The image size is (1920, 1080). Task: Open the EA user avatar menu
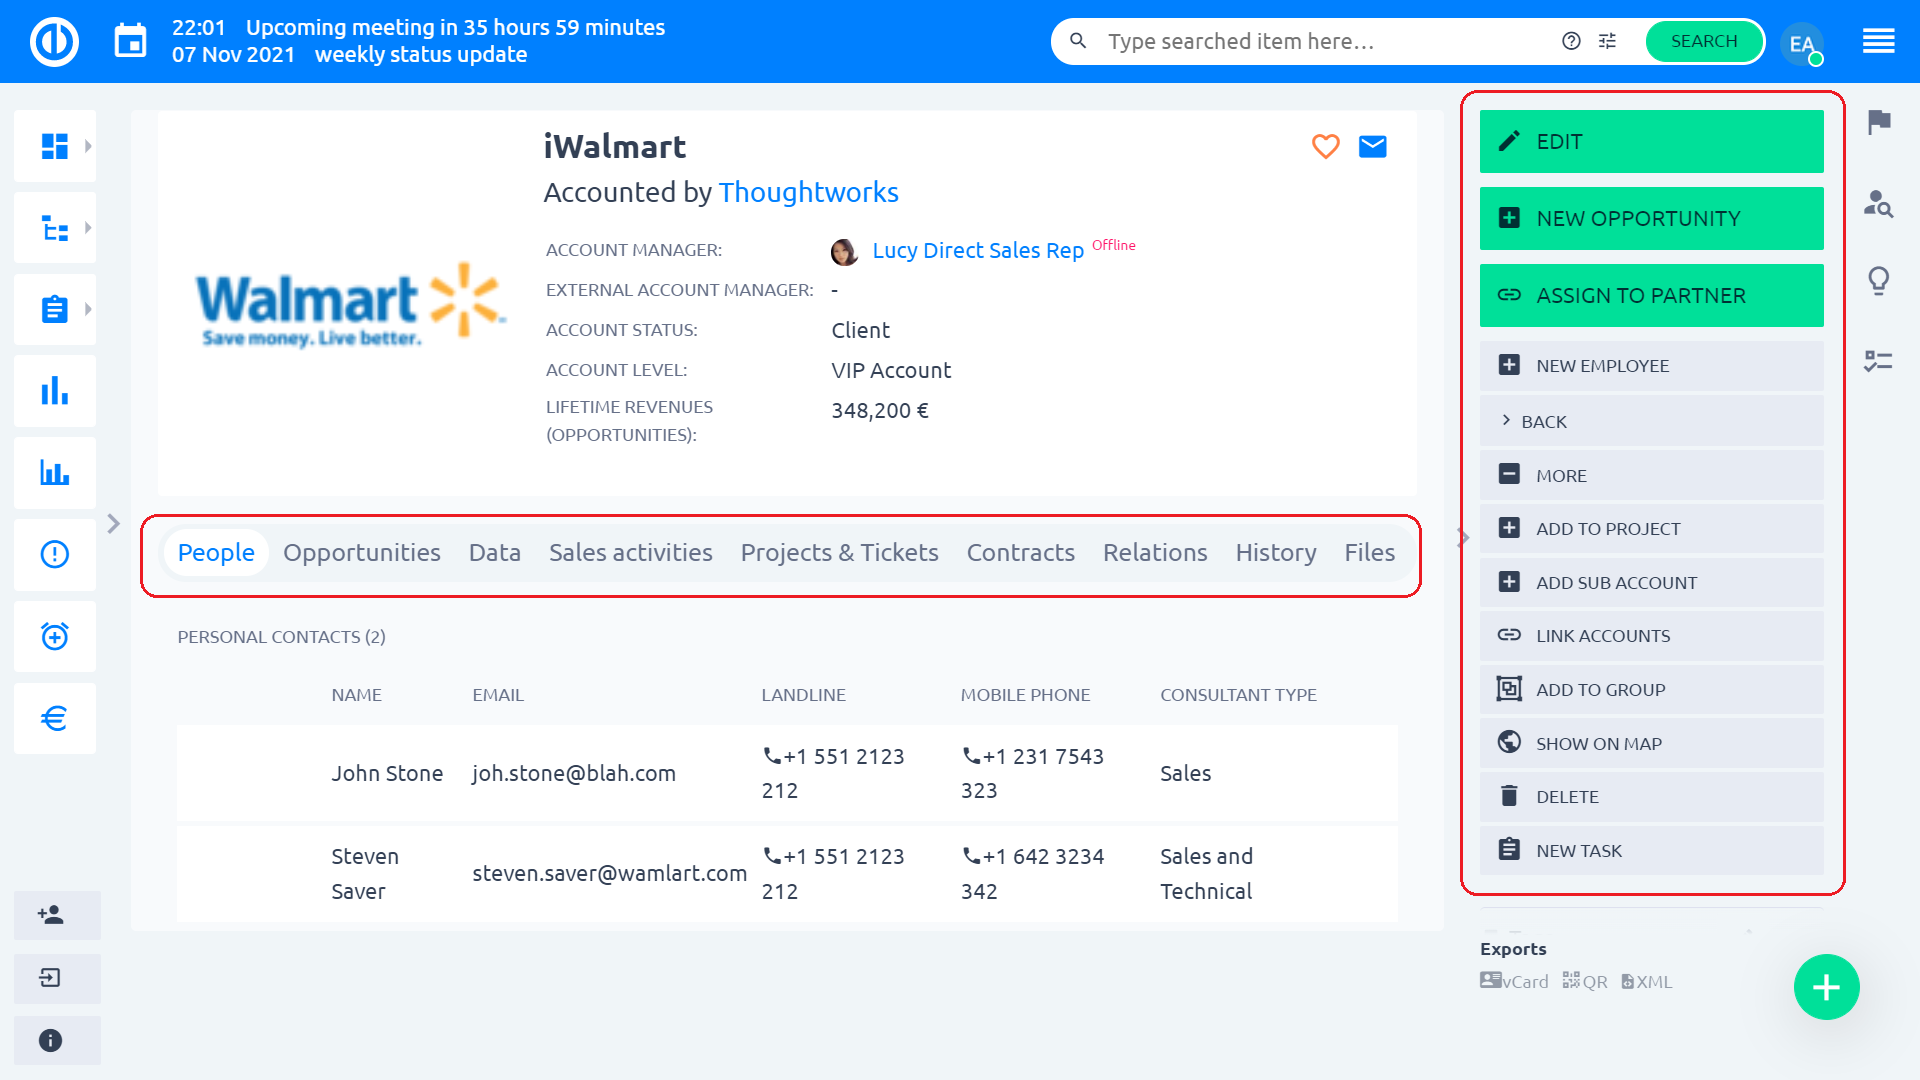coord(1802,43)
